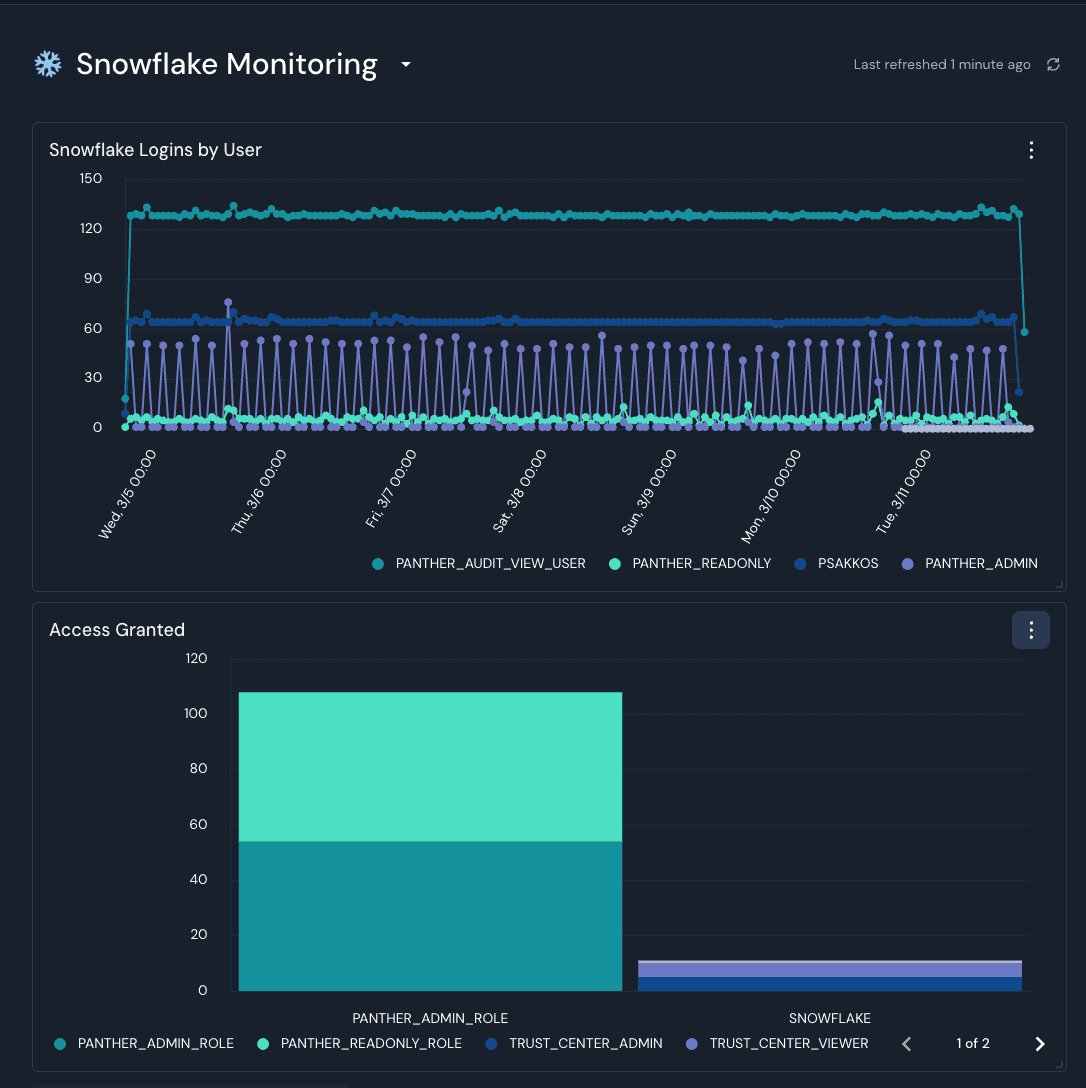1086x1088 pixels.
Task: Click the 'Snowflake Logins by User' panel title
Action: point(155,150)
